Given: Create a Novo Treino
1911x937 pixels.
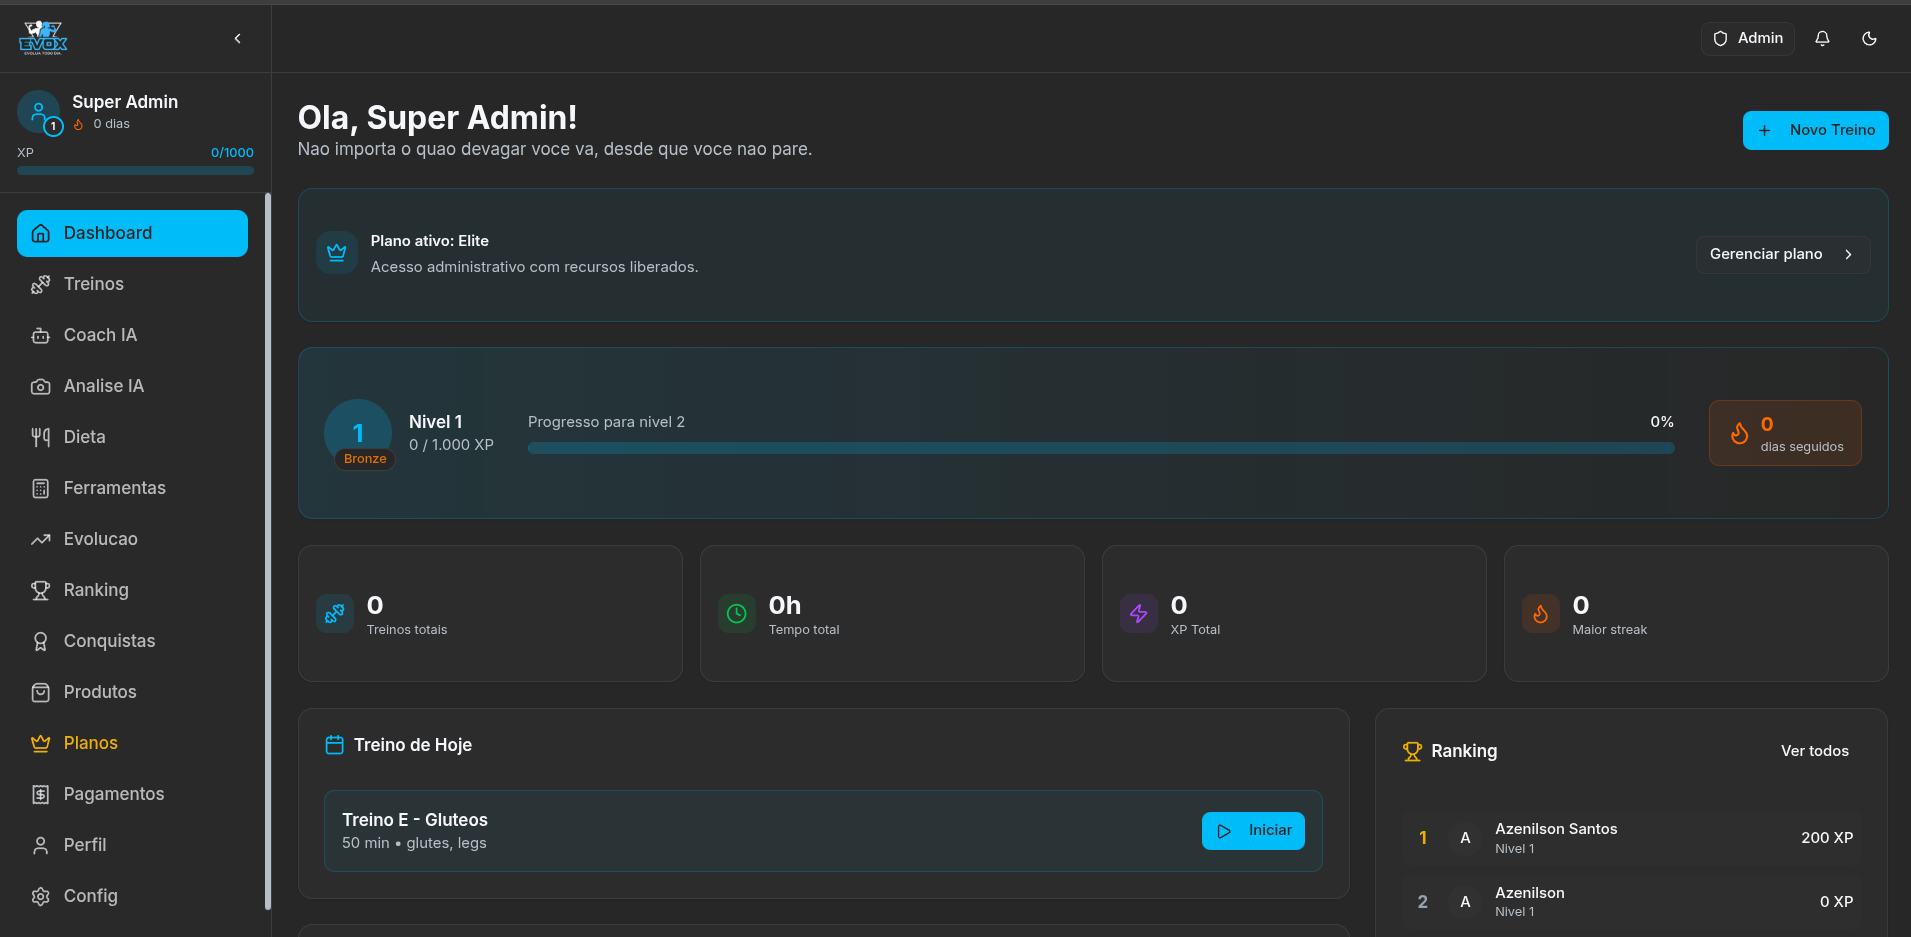Looking at the screenshot, I should [x=1815, y=130].
